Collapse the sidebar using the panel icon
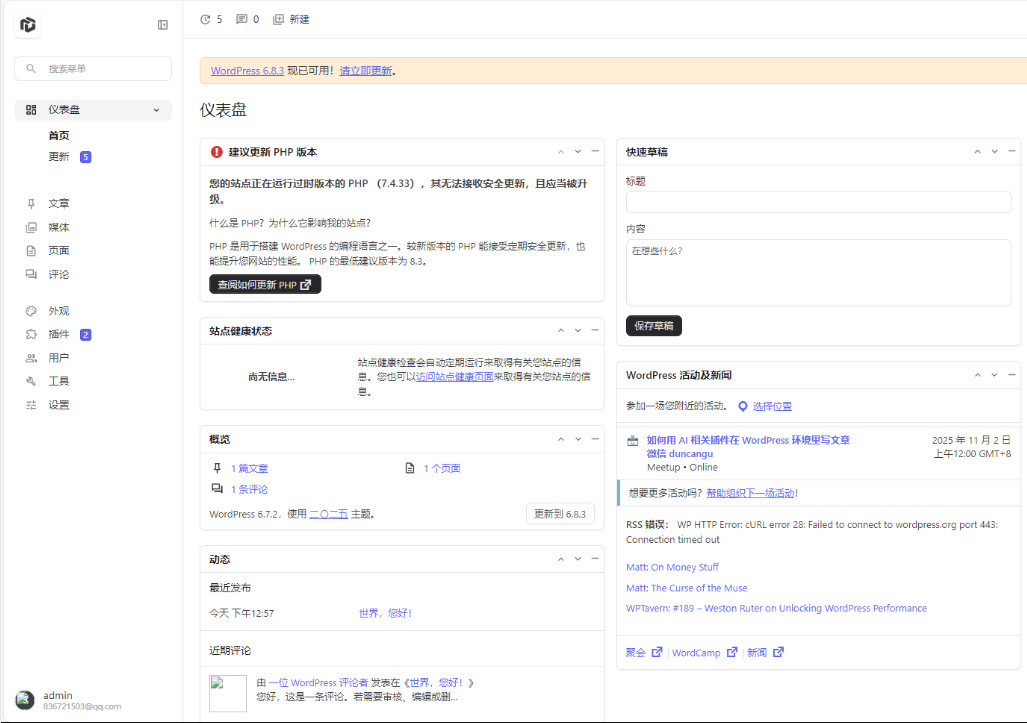The width and height of the screenshot is (1027, 723). click(x=162, y=24)
